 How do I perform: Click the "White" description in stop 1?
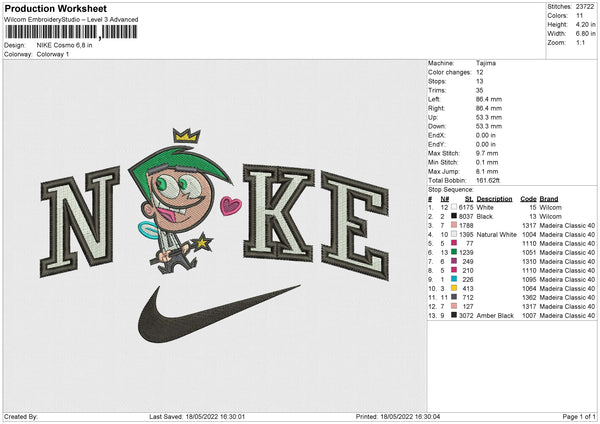coord(485,207)
